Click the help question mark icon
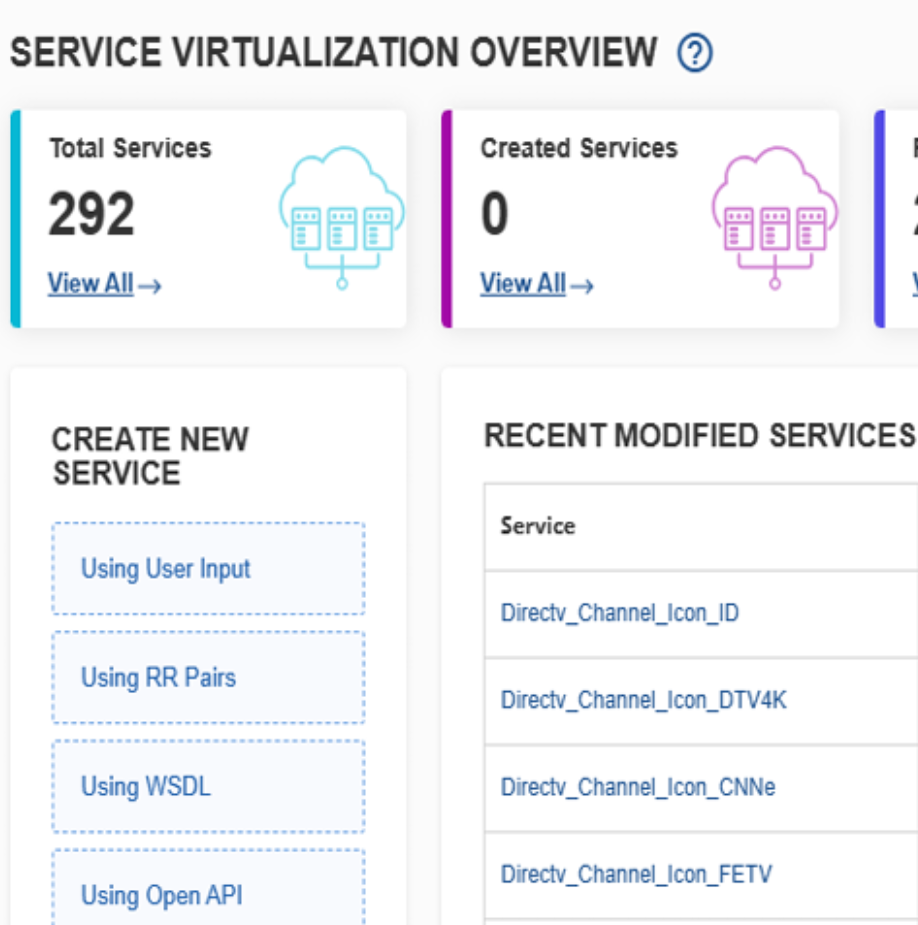Viewport: 918px width, 925px height. pyautogui.click(x=694, y=53)
